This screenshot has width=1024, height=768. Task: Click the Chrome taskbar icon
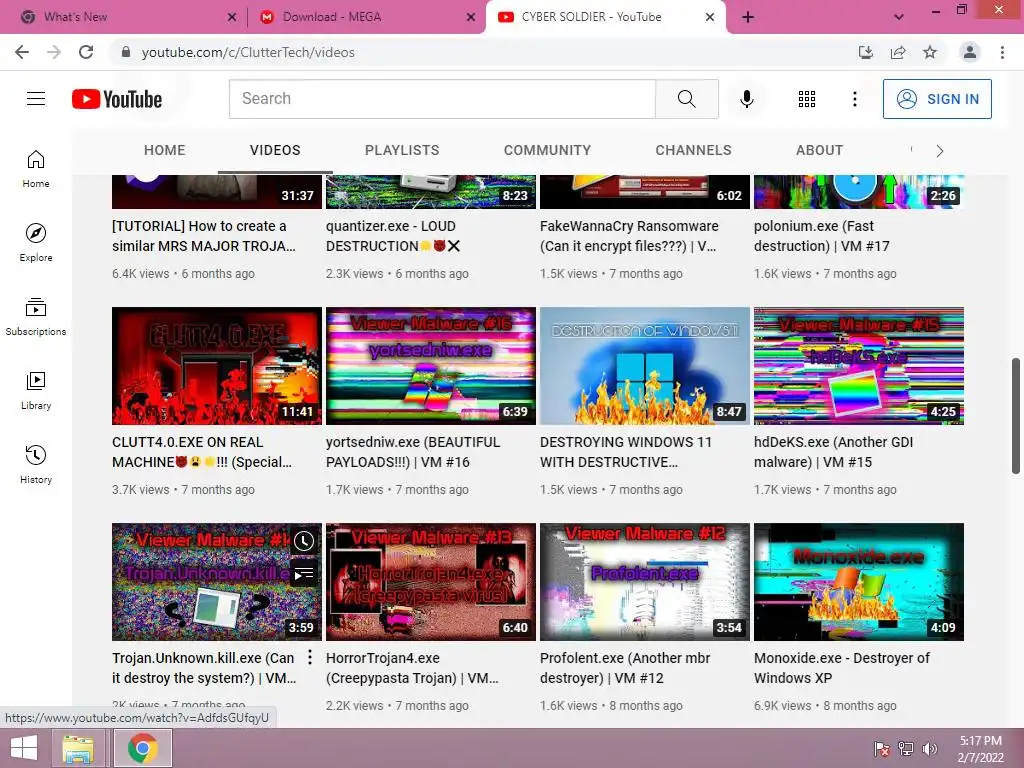pyautogui.click(x=143, y=748)
